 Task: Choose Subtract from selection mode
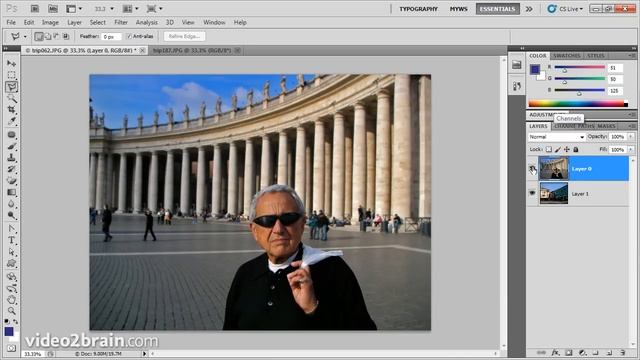pyautogui.click(x=56, y=36)
